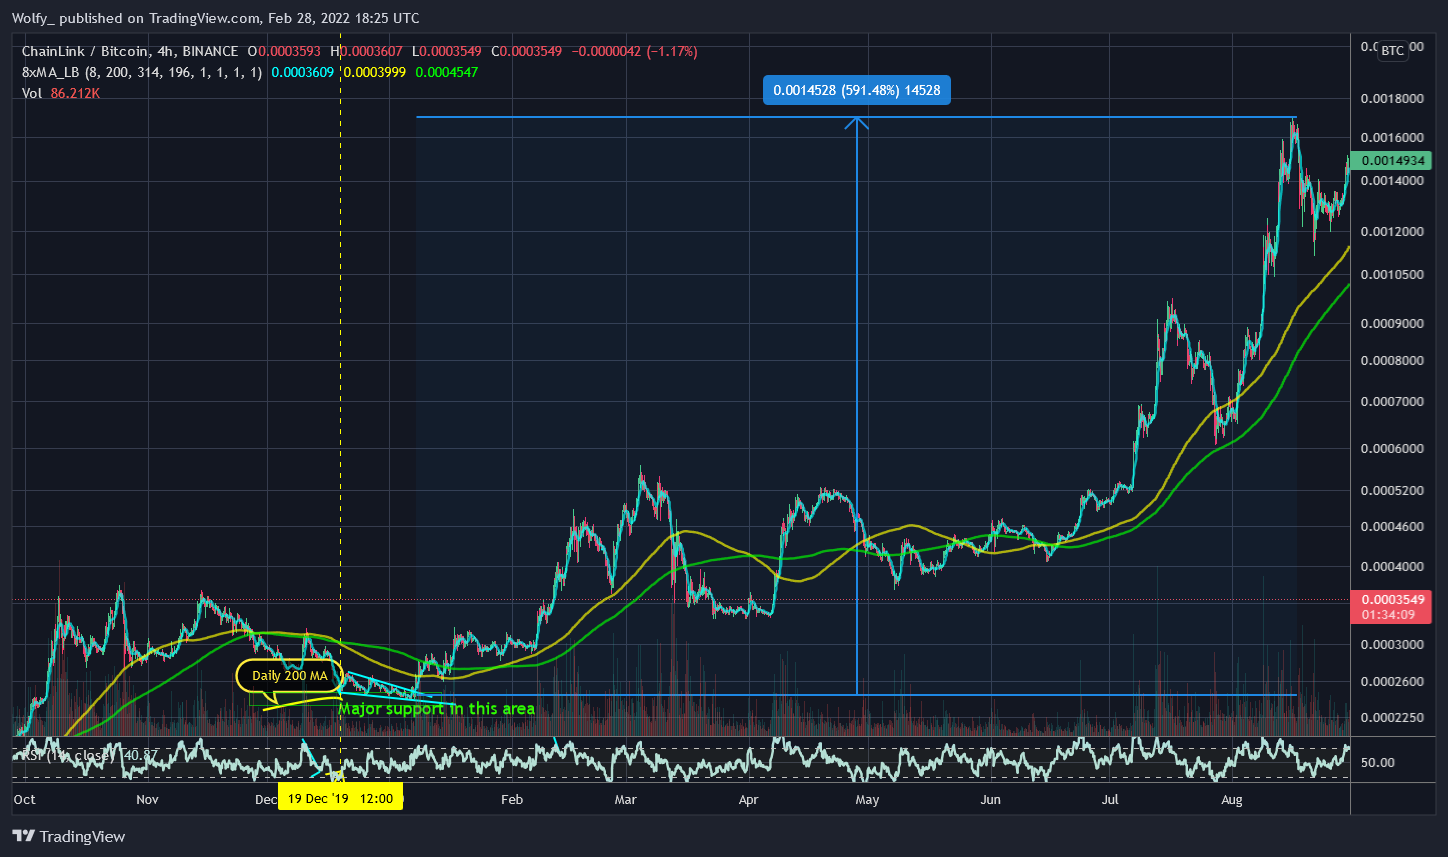This screenshot has height=857, width=1448.
Task: Click the Feb label on time axis
Action: coord(511,799)
